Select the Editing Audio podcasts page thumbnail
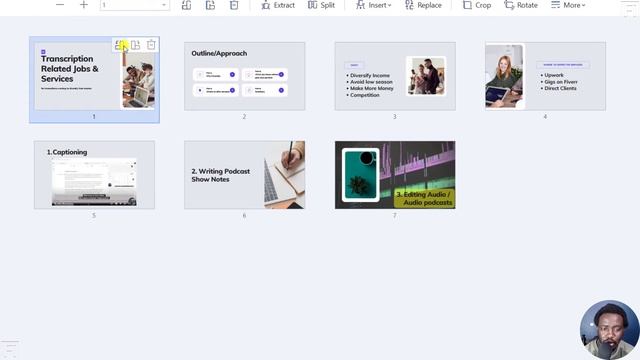This screenshot has width=640, height=360. click(395, 175)
